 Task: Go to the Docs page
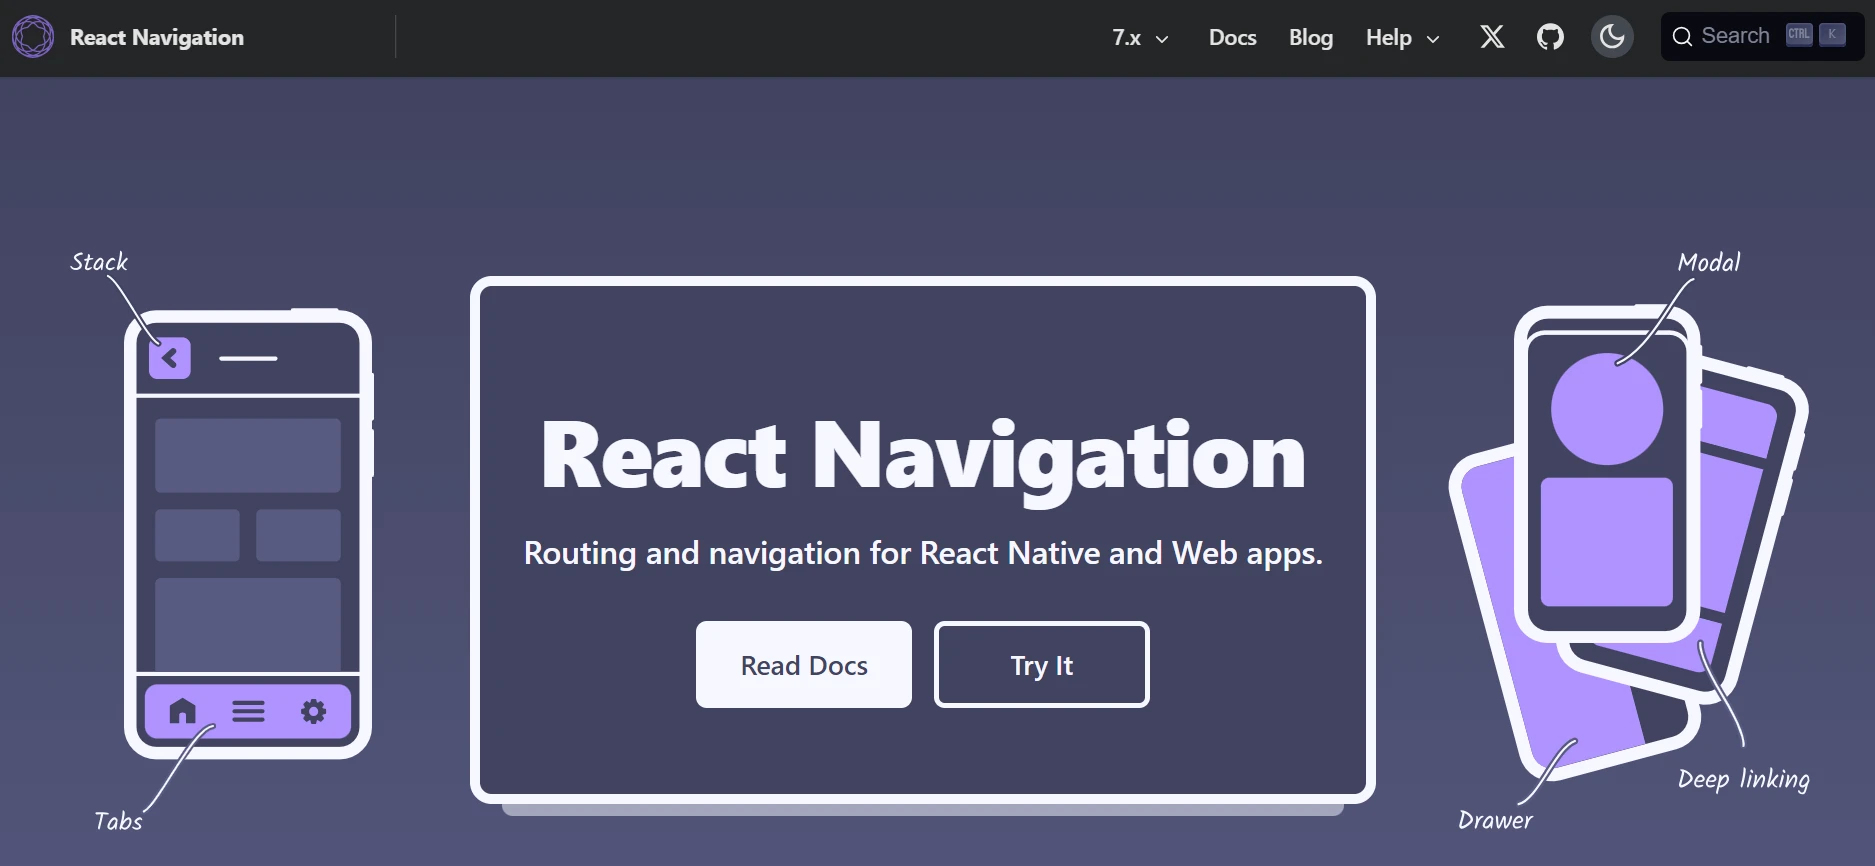pyautogui.click(x=1232, y=38)
